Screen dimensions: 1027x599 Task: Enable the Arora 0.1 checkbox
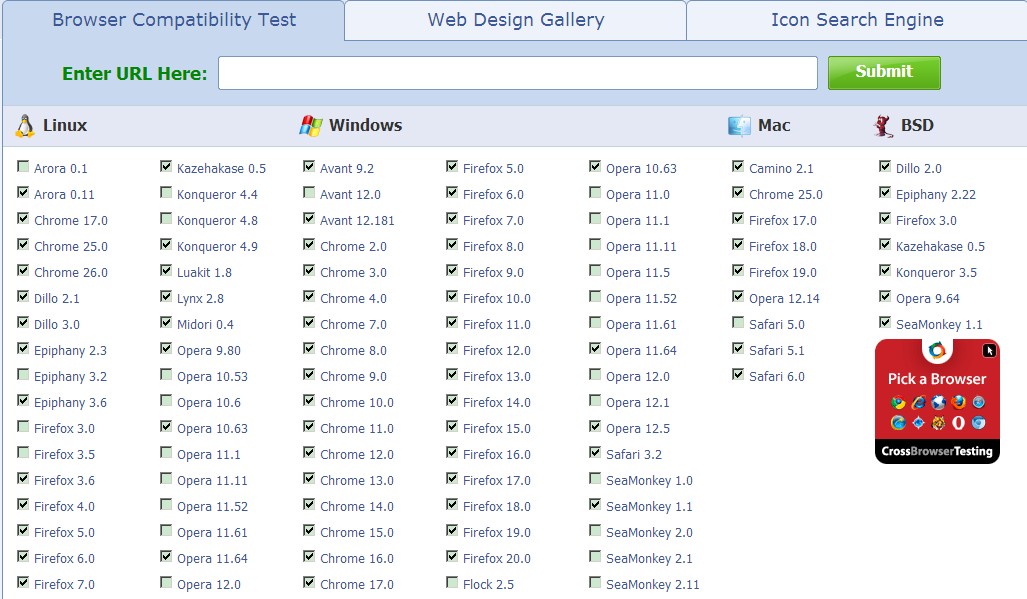click(x=23, y=166)
